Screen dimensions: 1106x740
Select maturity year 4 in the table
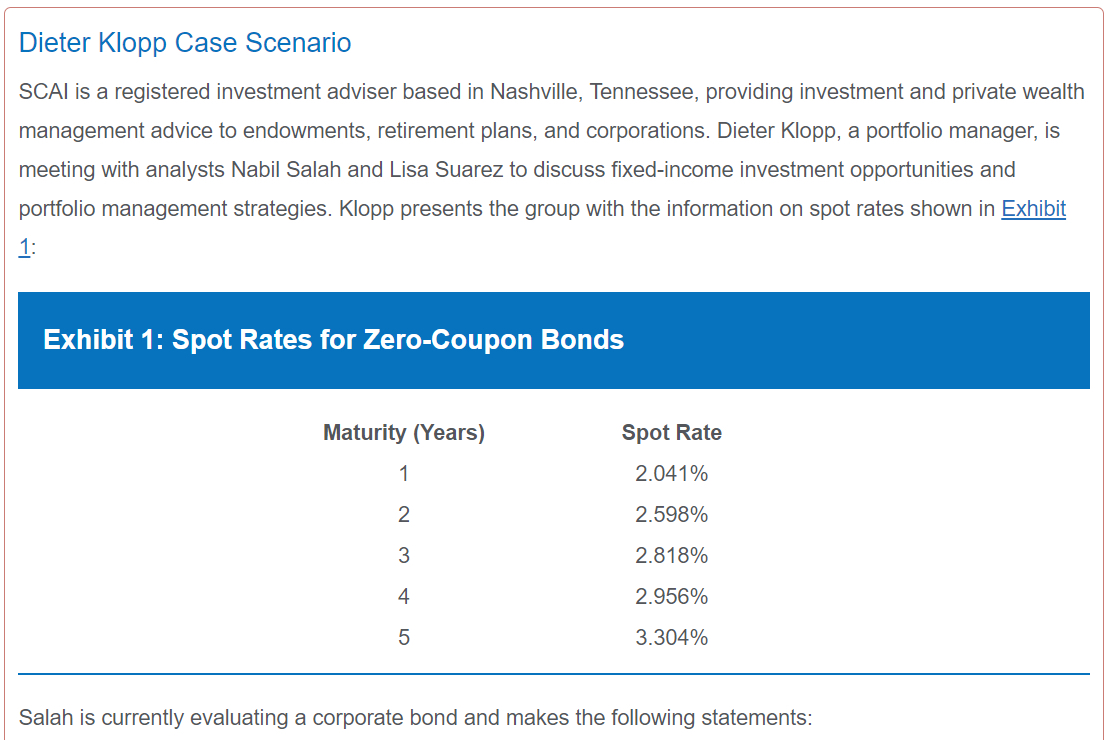(x=404, y=597)
